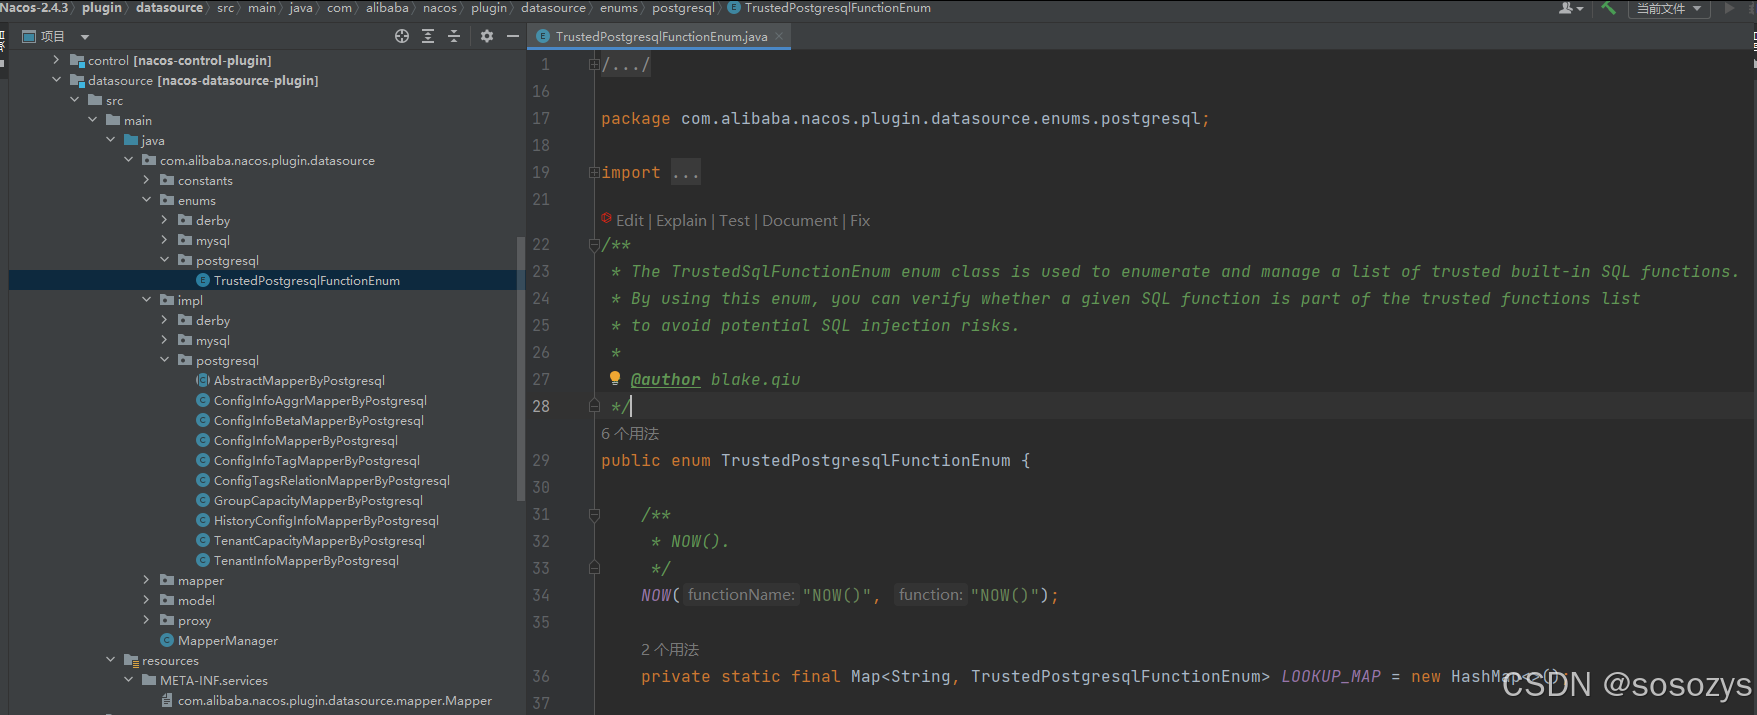1757x715 pixels.
Task: Hide the project panel with minus icon
Action: [x=513, y=36]
